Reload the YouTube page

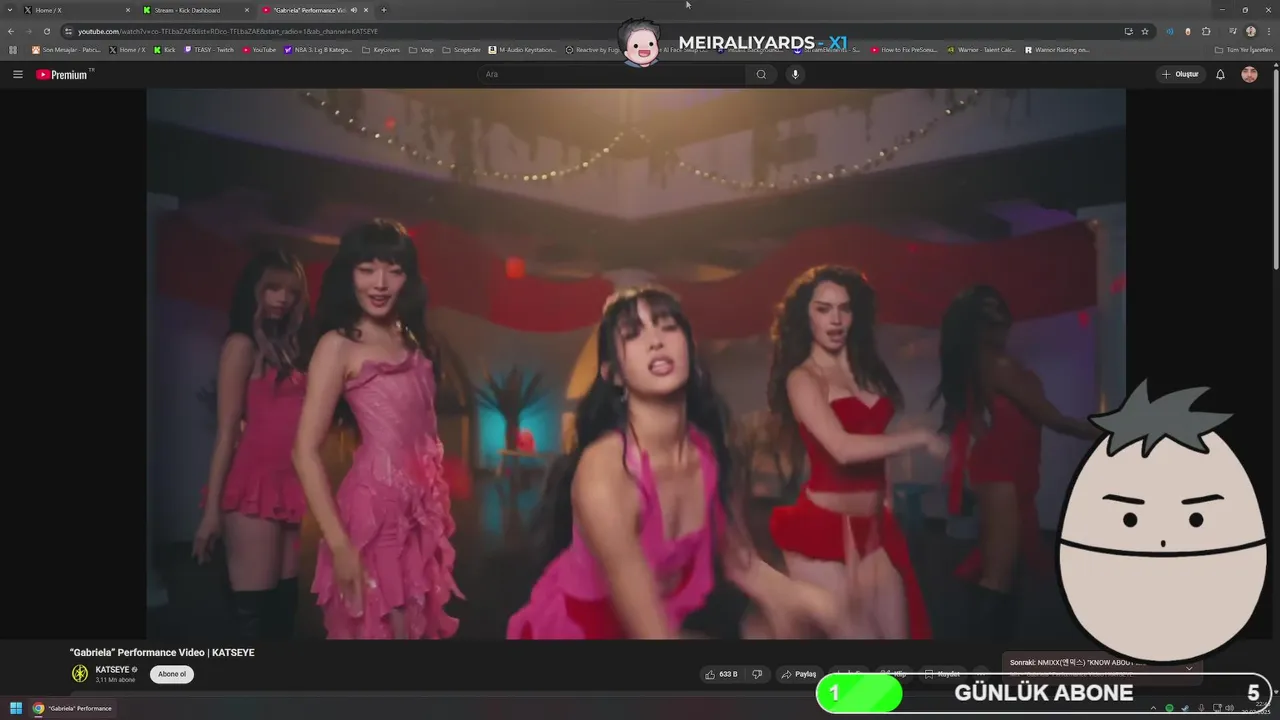46,31
